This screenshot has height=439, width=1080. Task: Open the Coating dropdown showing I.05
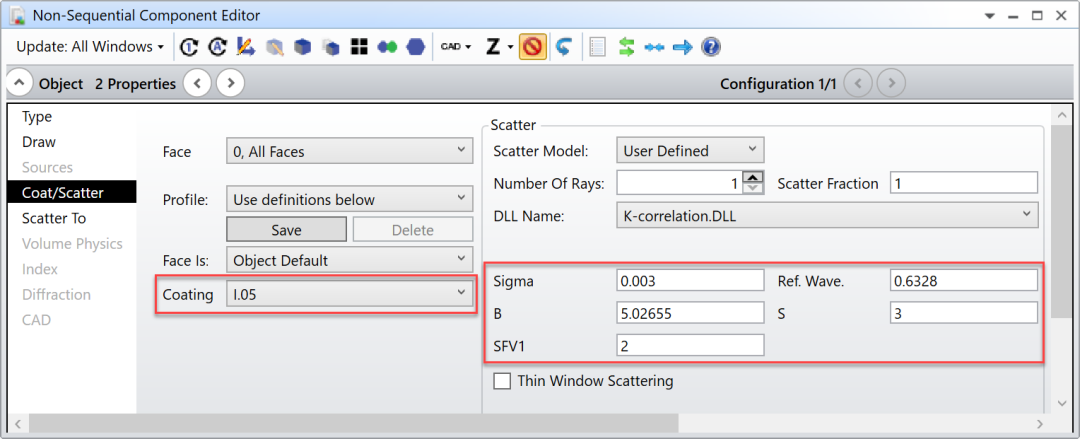click(349, 293)
